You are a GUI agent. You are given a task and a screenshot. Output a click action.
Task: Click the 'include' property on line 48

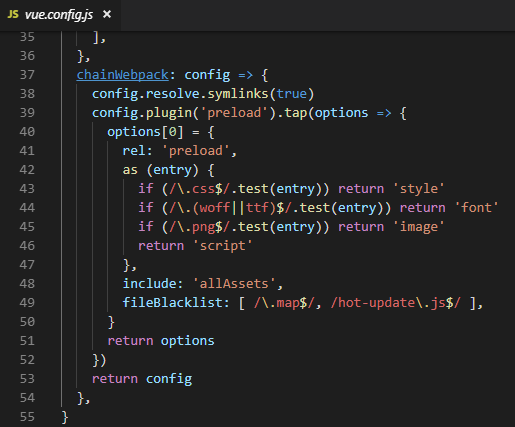[149, 284]
